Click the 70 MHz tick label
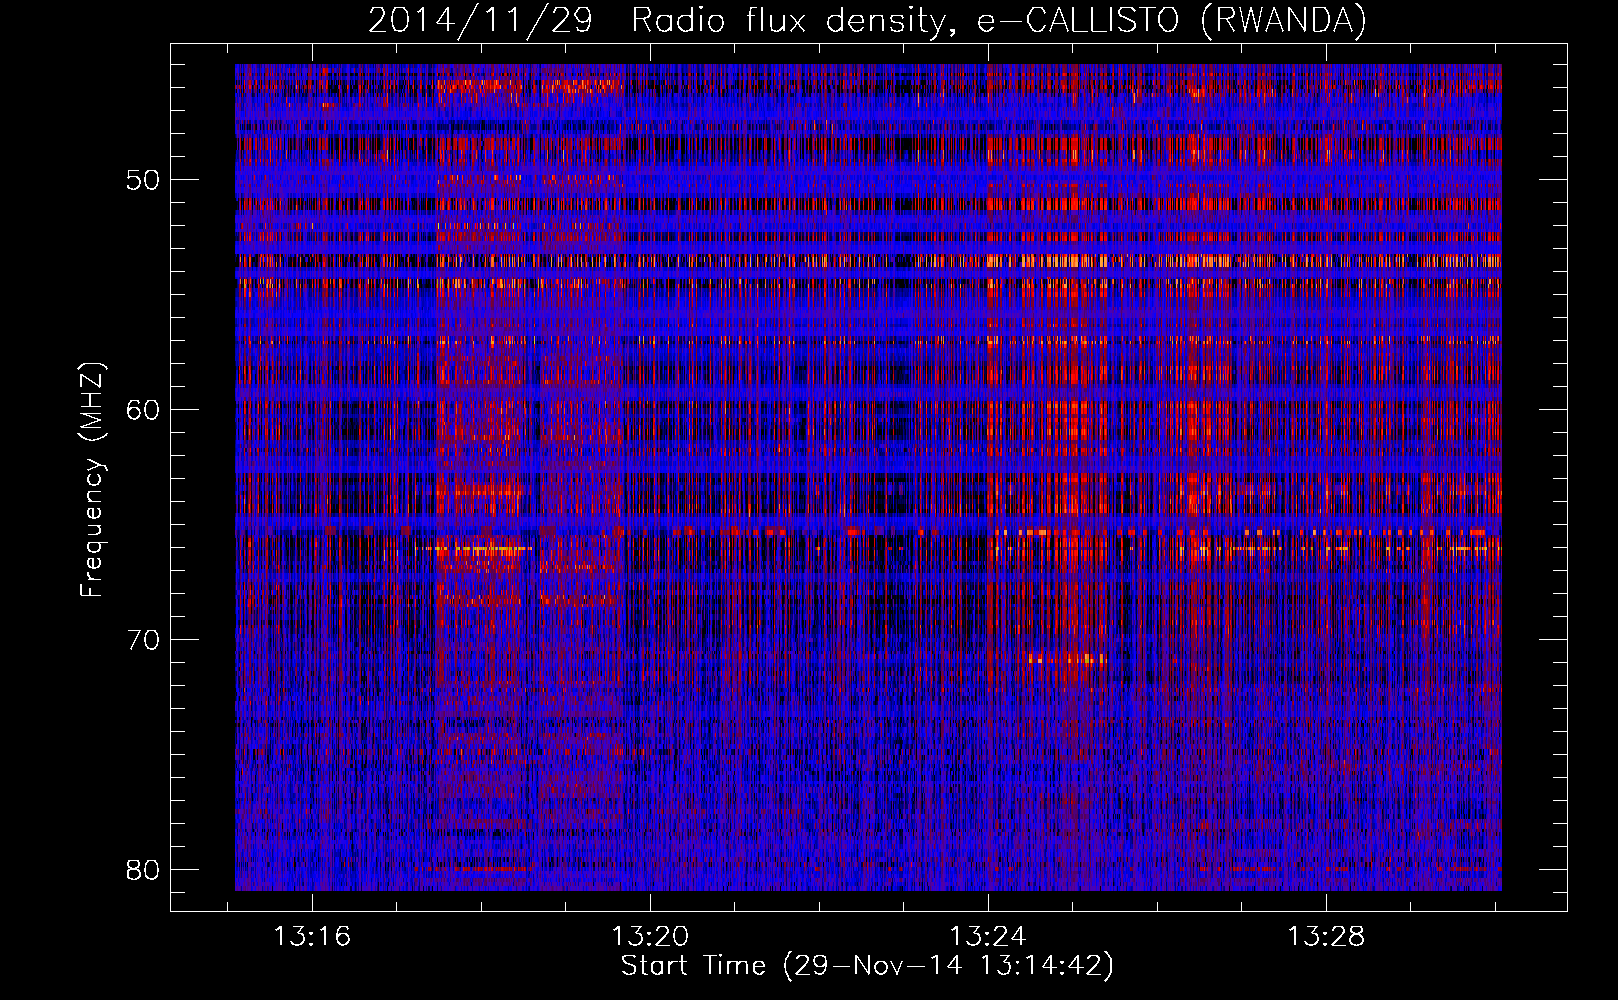 (x=143, y=640)
